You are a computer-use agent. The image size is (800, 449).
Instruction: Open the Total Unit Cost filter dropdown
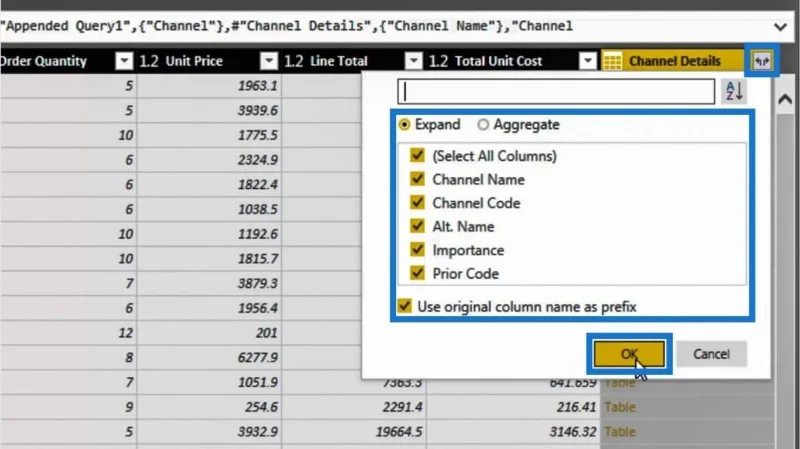click(x=588, y=61)
